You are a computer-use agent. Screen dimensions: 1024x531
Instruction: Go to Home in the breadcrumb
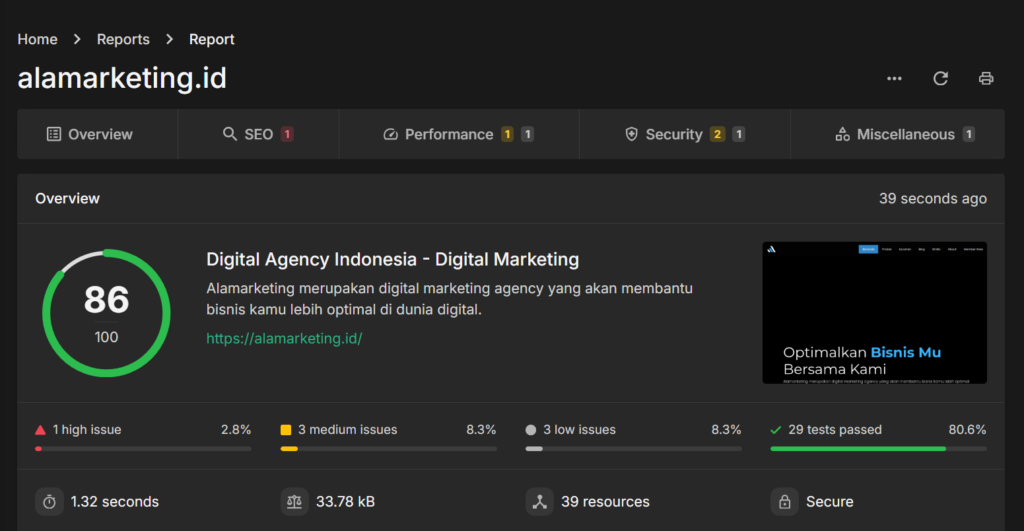click(37, 39)
